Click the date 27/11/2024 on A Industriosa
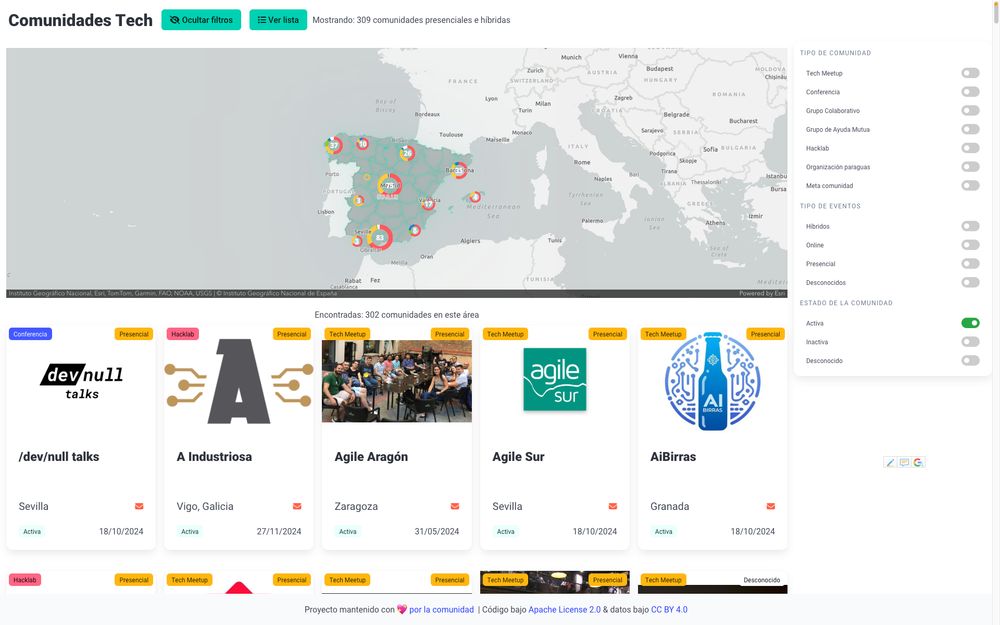 click(x=279, y=531)
